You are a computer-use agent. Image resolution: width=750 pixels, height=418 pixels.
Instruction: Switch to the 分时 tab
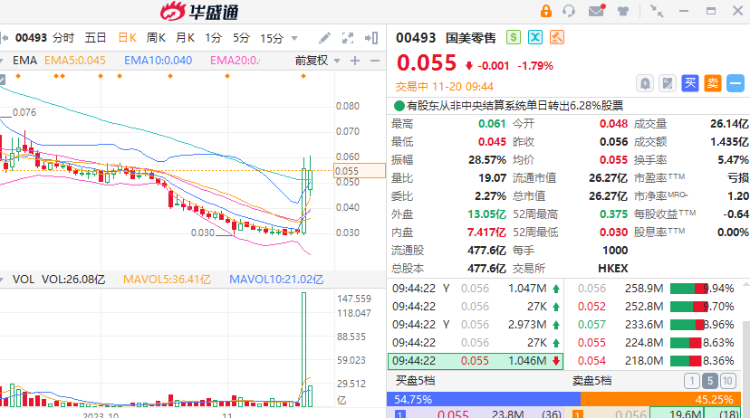tap(63, 38)
